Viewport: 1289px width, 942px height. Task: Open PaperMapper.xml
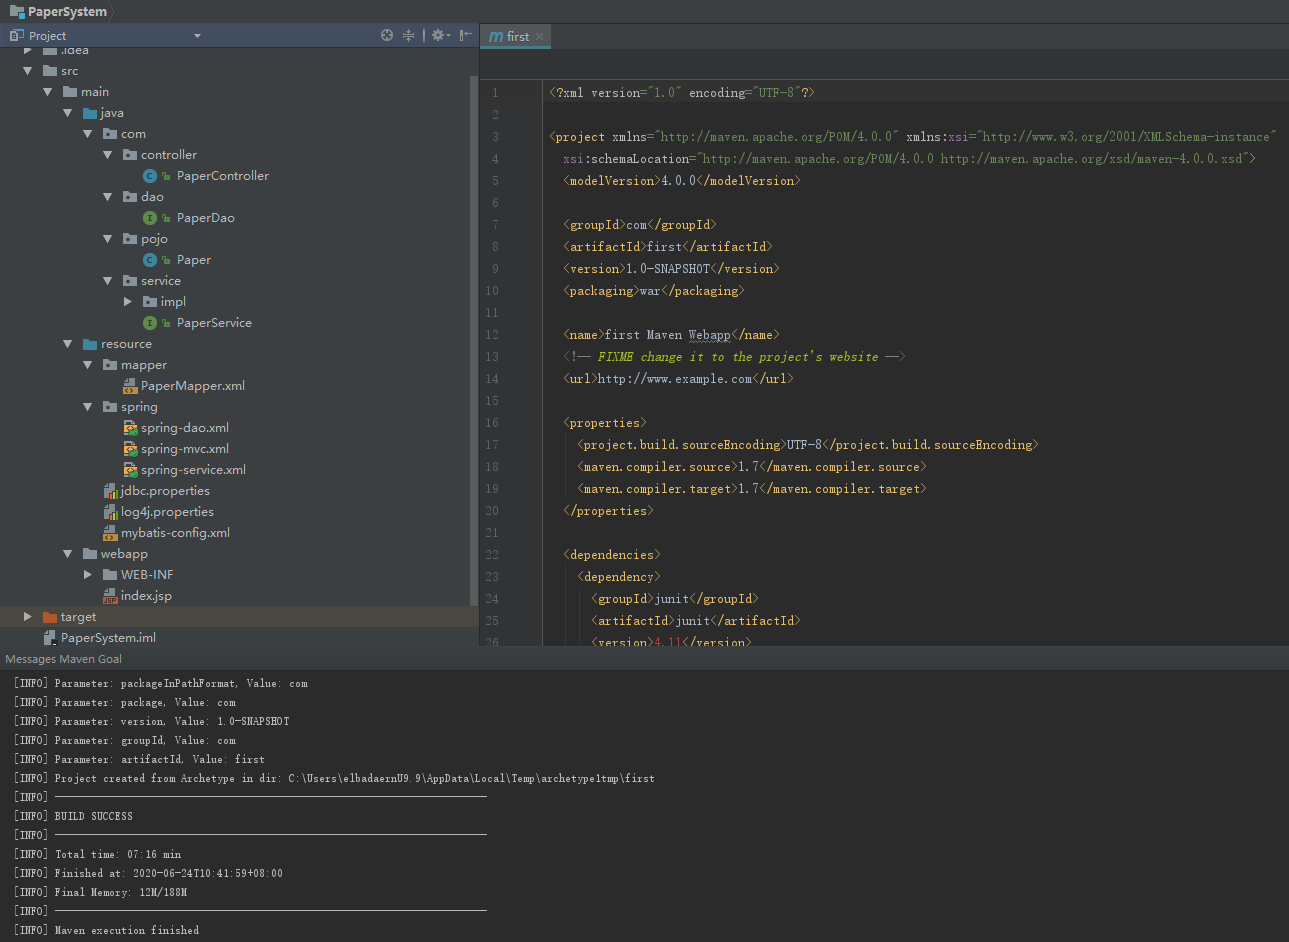[192, 386]
